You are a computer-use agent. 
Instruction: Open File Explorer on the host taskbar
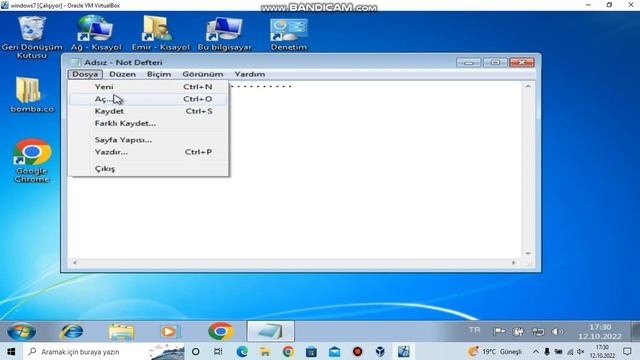point(265,351)
